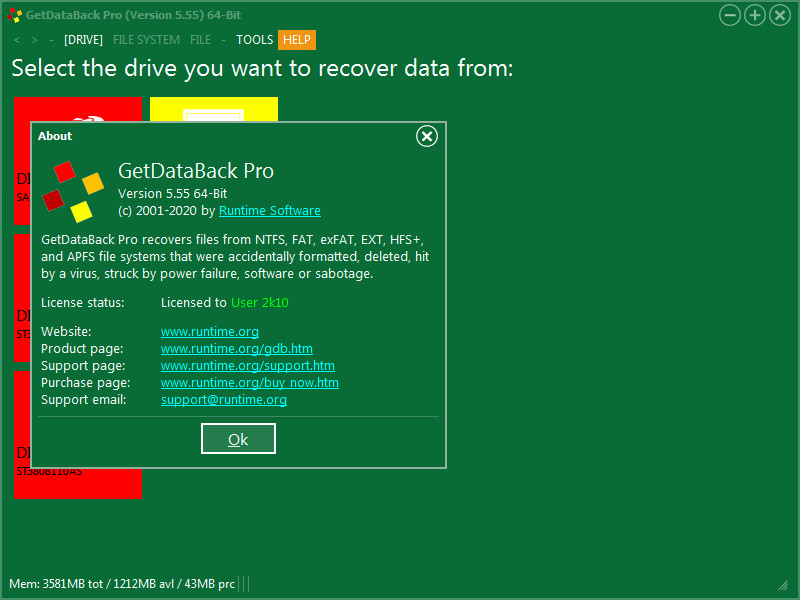
Task: Click the 'User 2k10' license name
Action: click(x=260, y=303)
